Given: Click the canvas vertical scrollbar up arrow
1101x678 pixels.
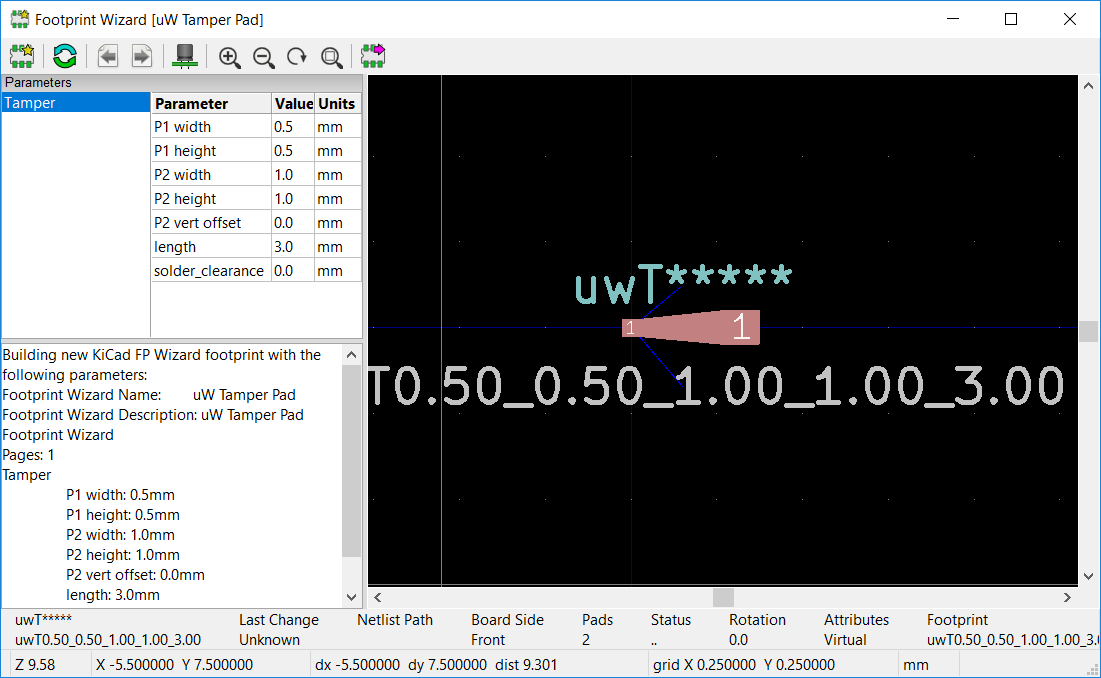Looking at the screenshot, I should pos(1089,86).
